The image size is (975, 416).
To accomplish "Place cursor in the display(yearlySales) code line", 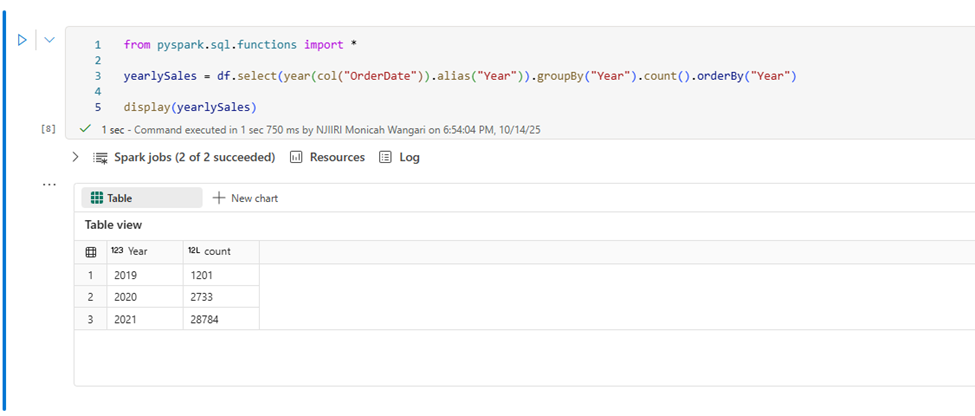I will pyautogui.click(x=190, y=107).
